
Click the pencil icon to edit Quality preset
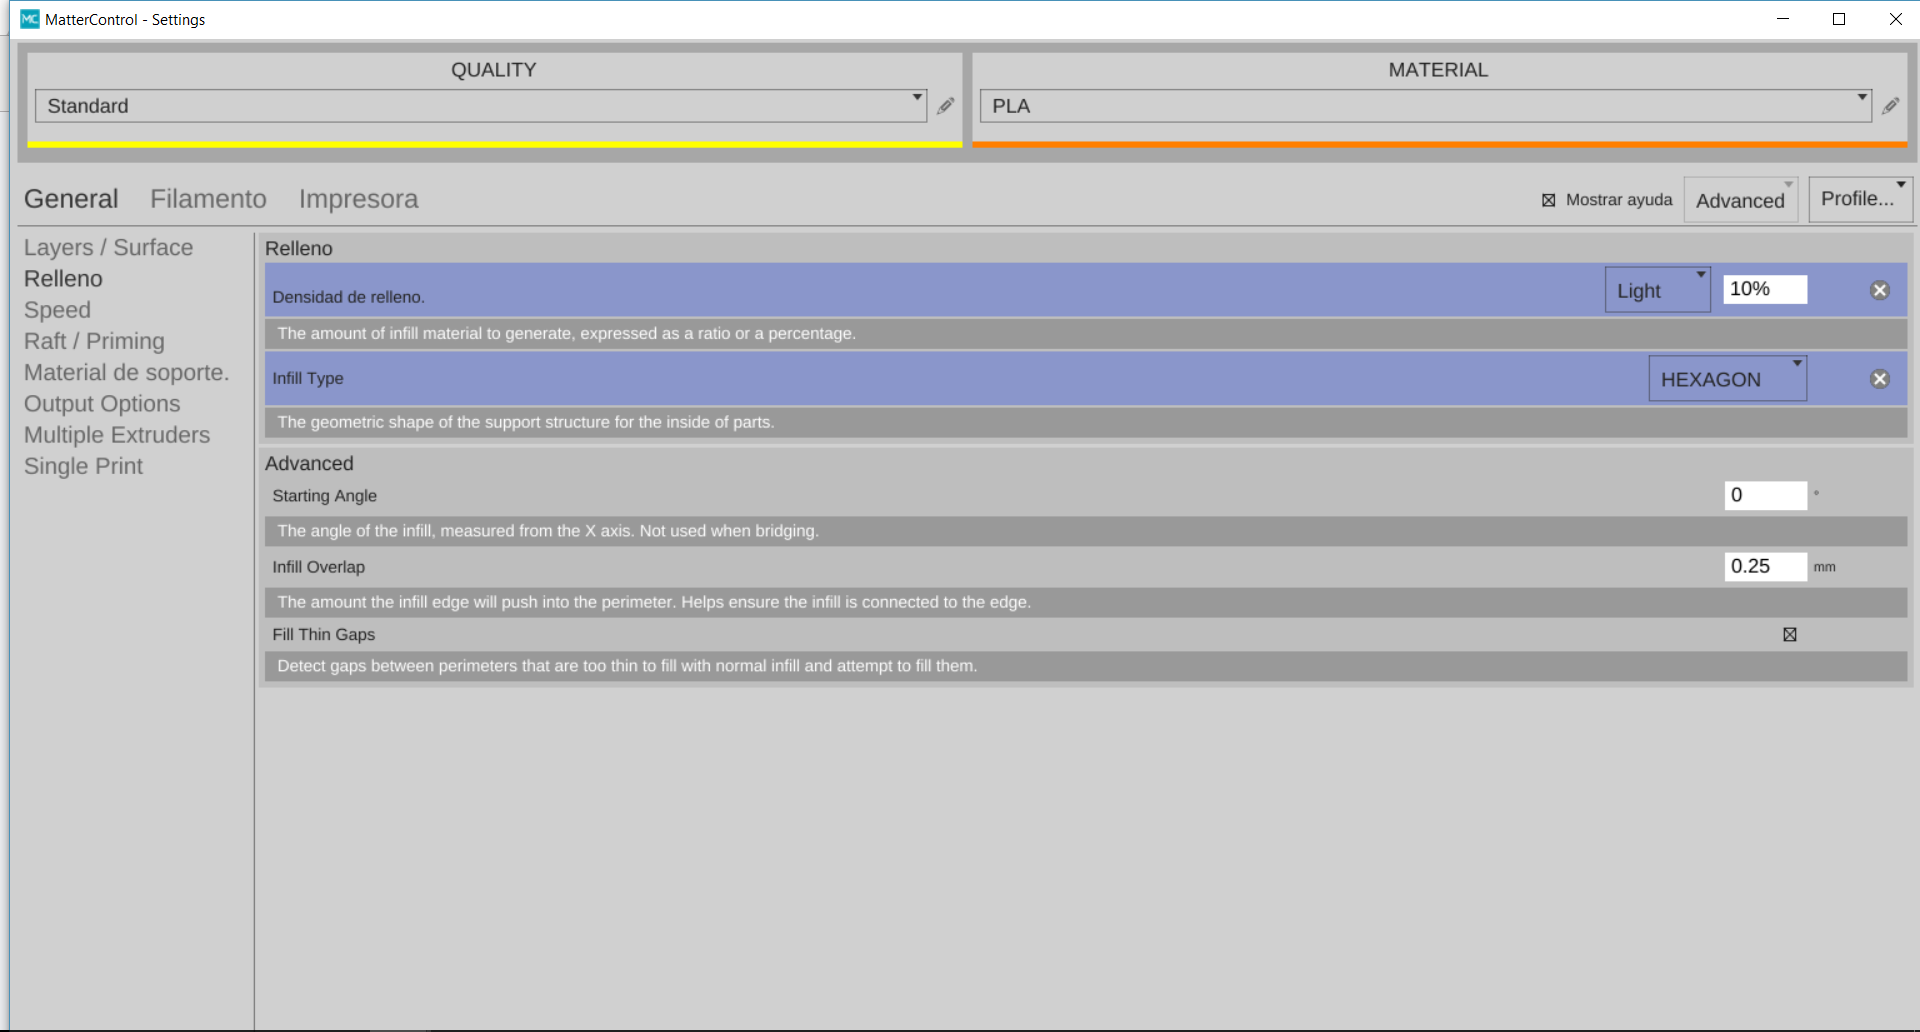(945, 106)
